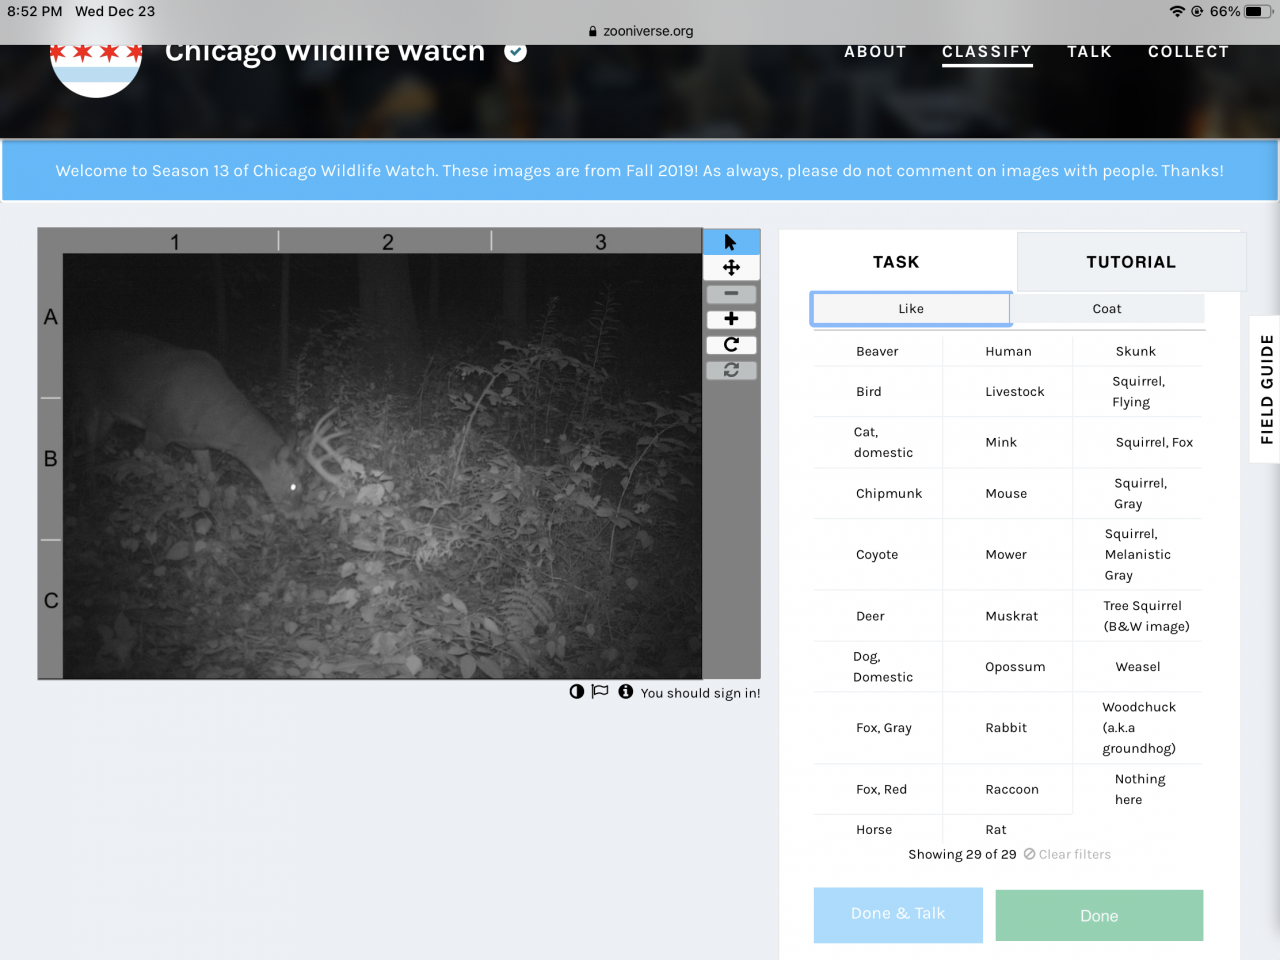Click the Wi-Fi status icon

(1177, 11)
